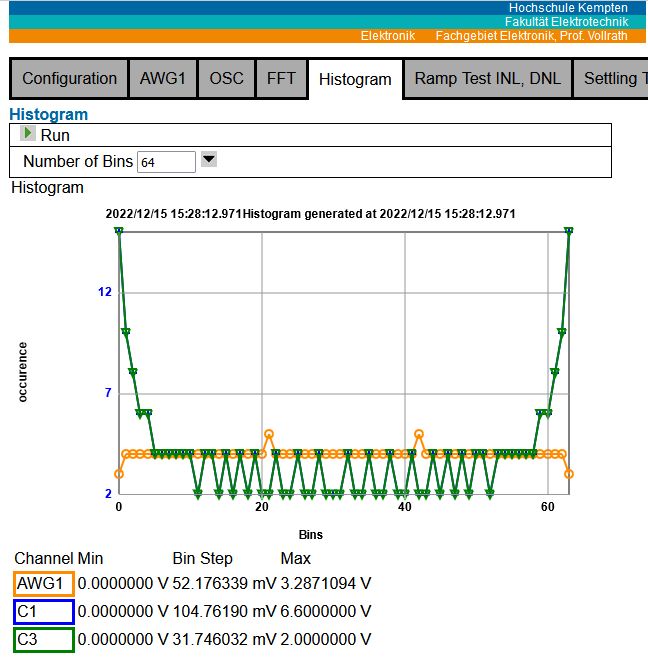Focus the Number of Bins input field

pyautogui.click(x=166, y=162)
